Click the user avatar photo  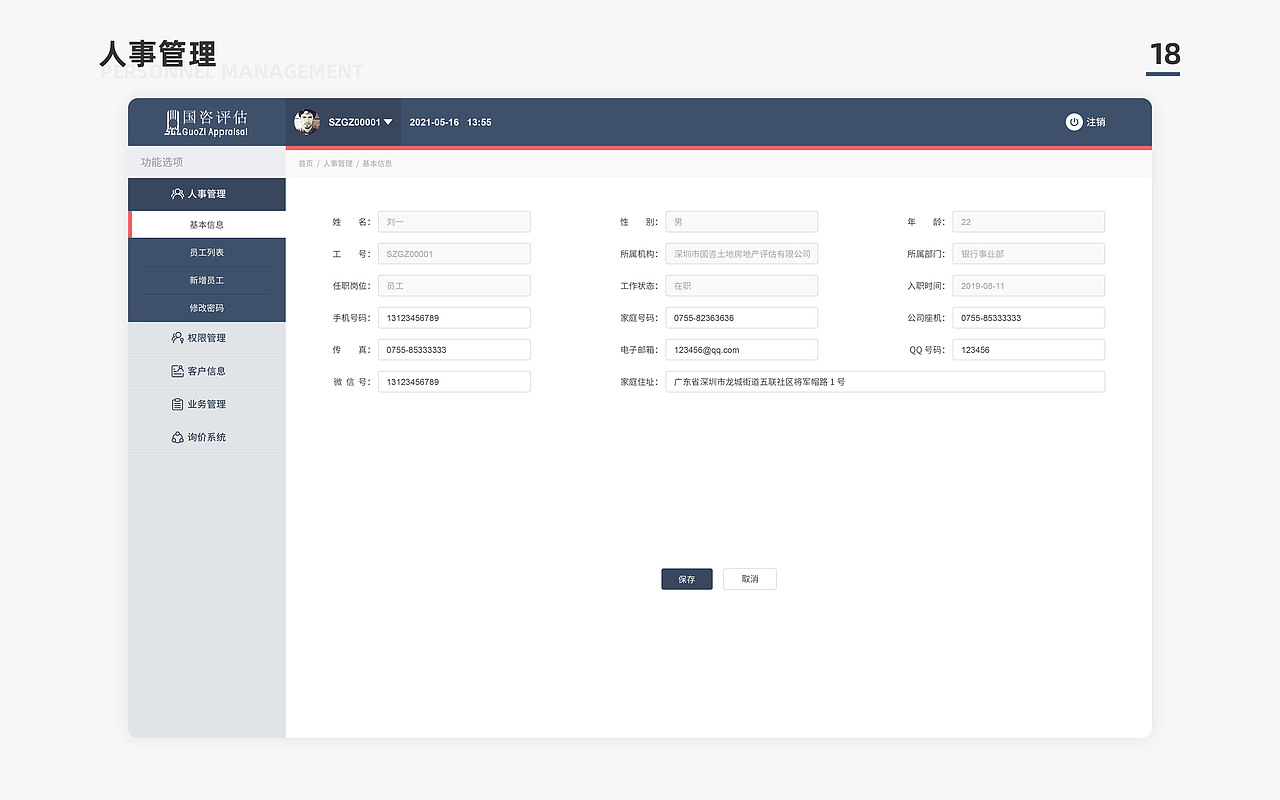(306, 122)
